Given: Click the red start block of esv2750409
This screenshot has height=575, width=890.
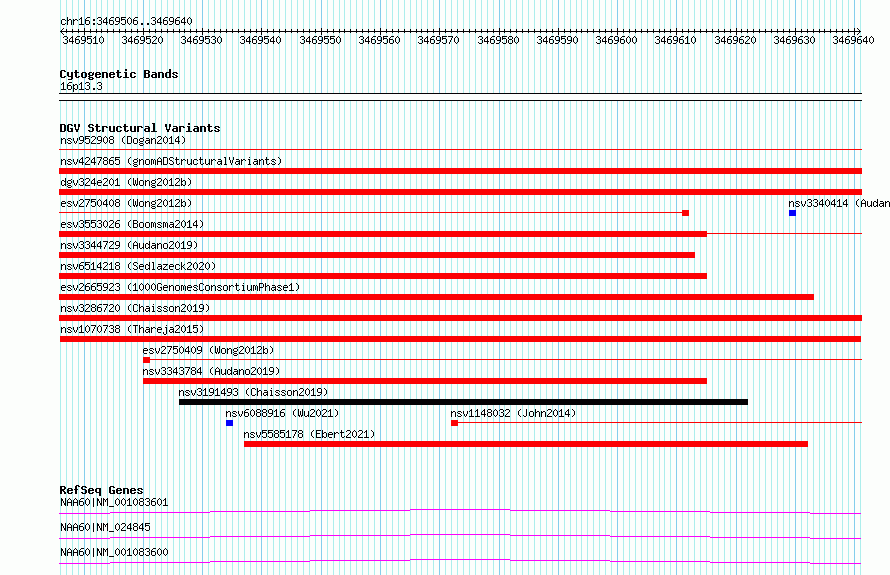Looking at the screenshot, I should pos(146,360).
